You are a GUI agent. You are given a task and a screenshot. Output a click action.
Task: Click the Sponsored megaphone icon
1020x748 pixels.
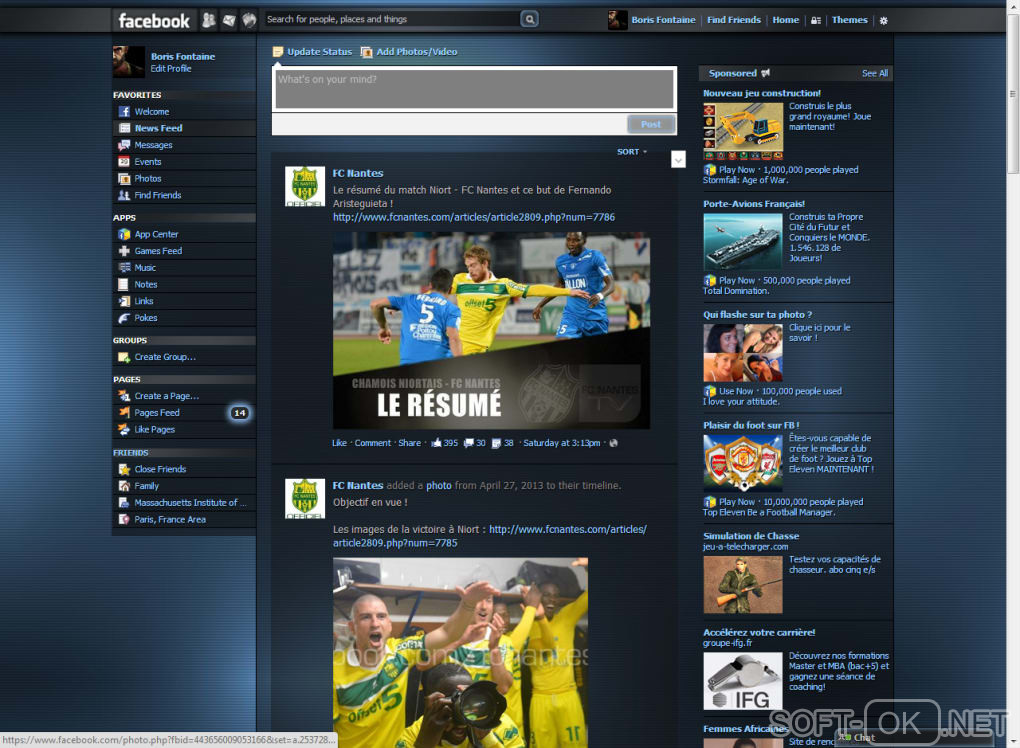coord(766,73)
